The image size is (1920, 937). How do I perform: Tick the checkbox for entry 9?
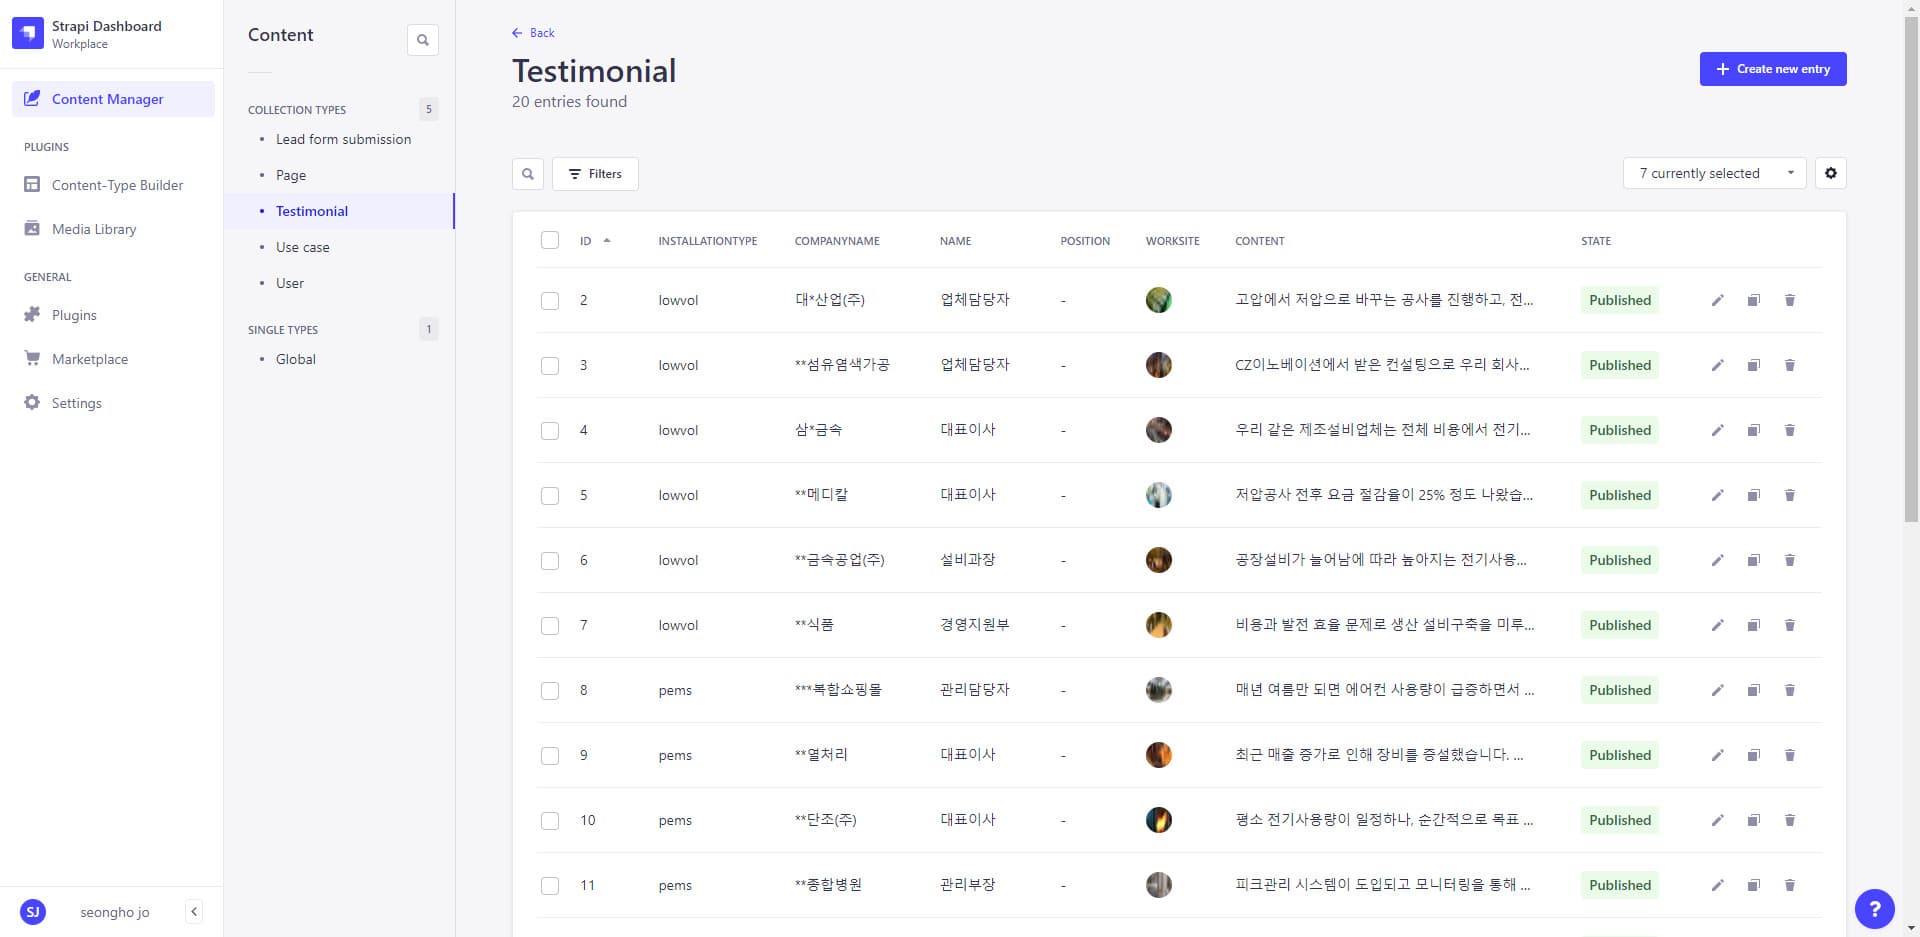pos(550,755)
